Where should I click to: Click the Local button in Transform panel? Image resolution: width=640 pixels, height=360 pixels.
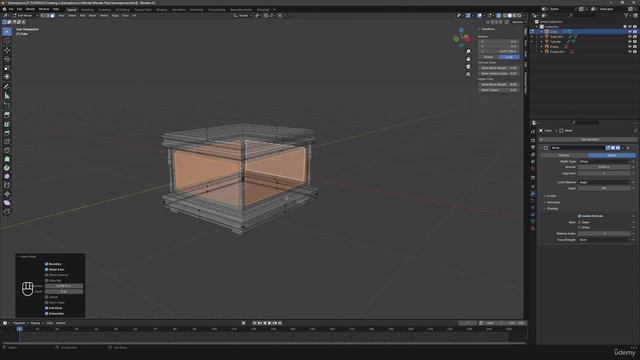pyautogui.click(x=509, y=57)
